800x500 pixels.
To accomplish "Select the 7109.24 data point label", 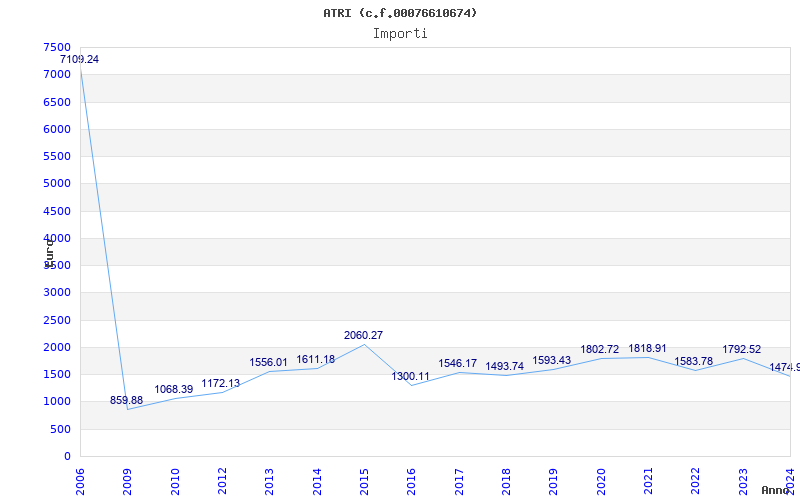I will coord(79,60).
